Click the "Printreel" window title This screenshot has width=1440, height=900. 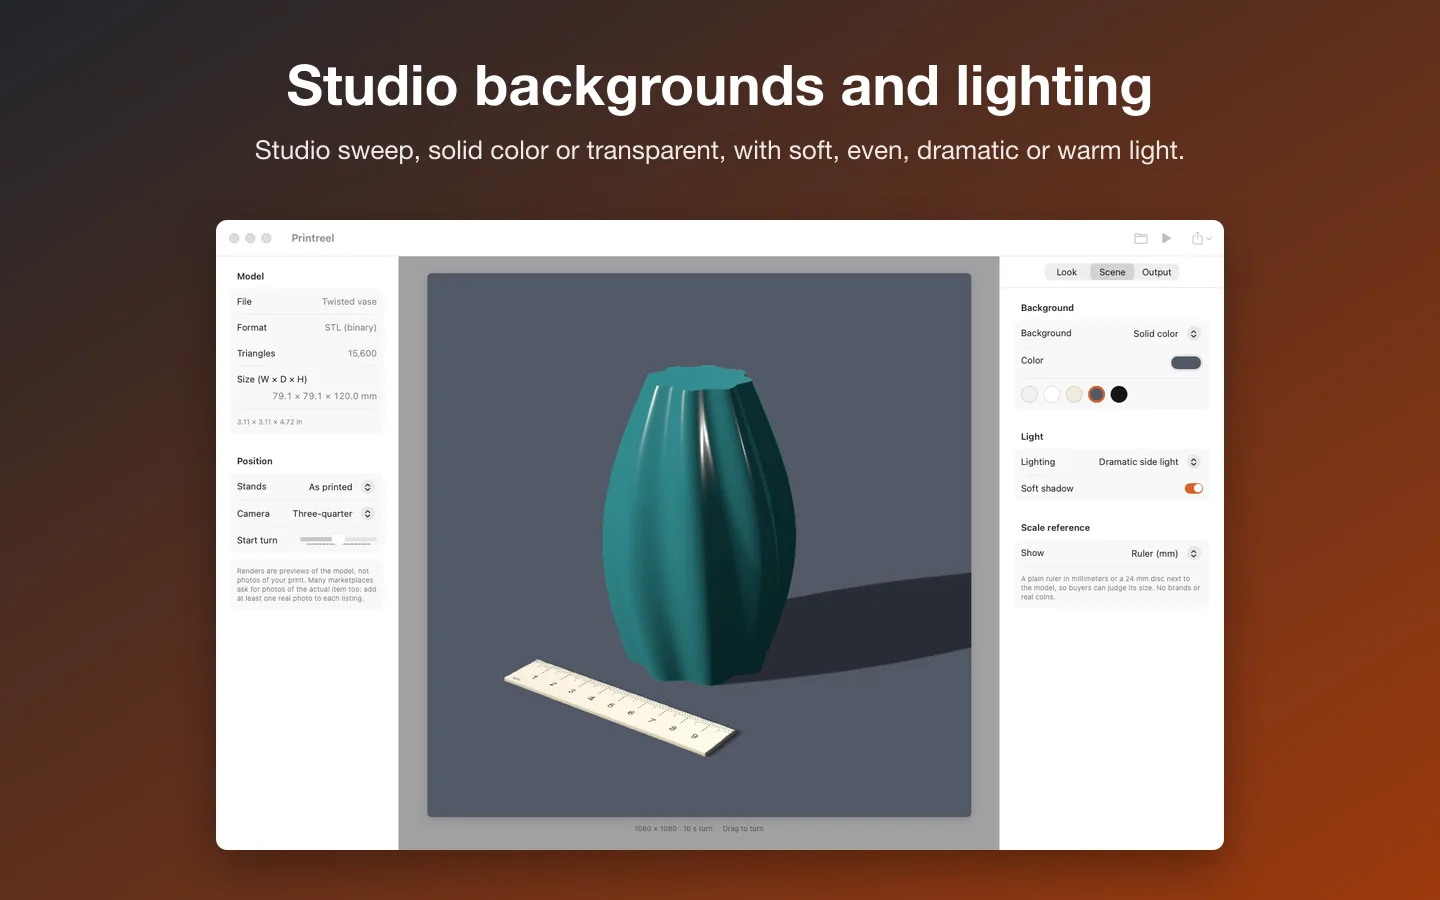pos(313,238)
